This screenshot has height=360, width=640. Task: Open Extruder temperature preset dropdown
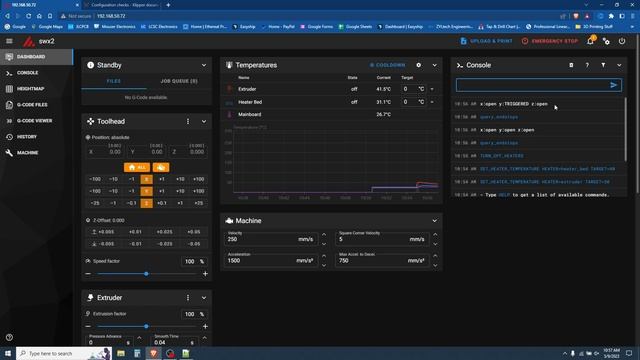point(432,89)
